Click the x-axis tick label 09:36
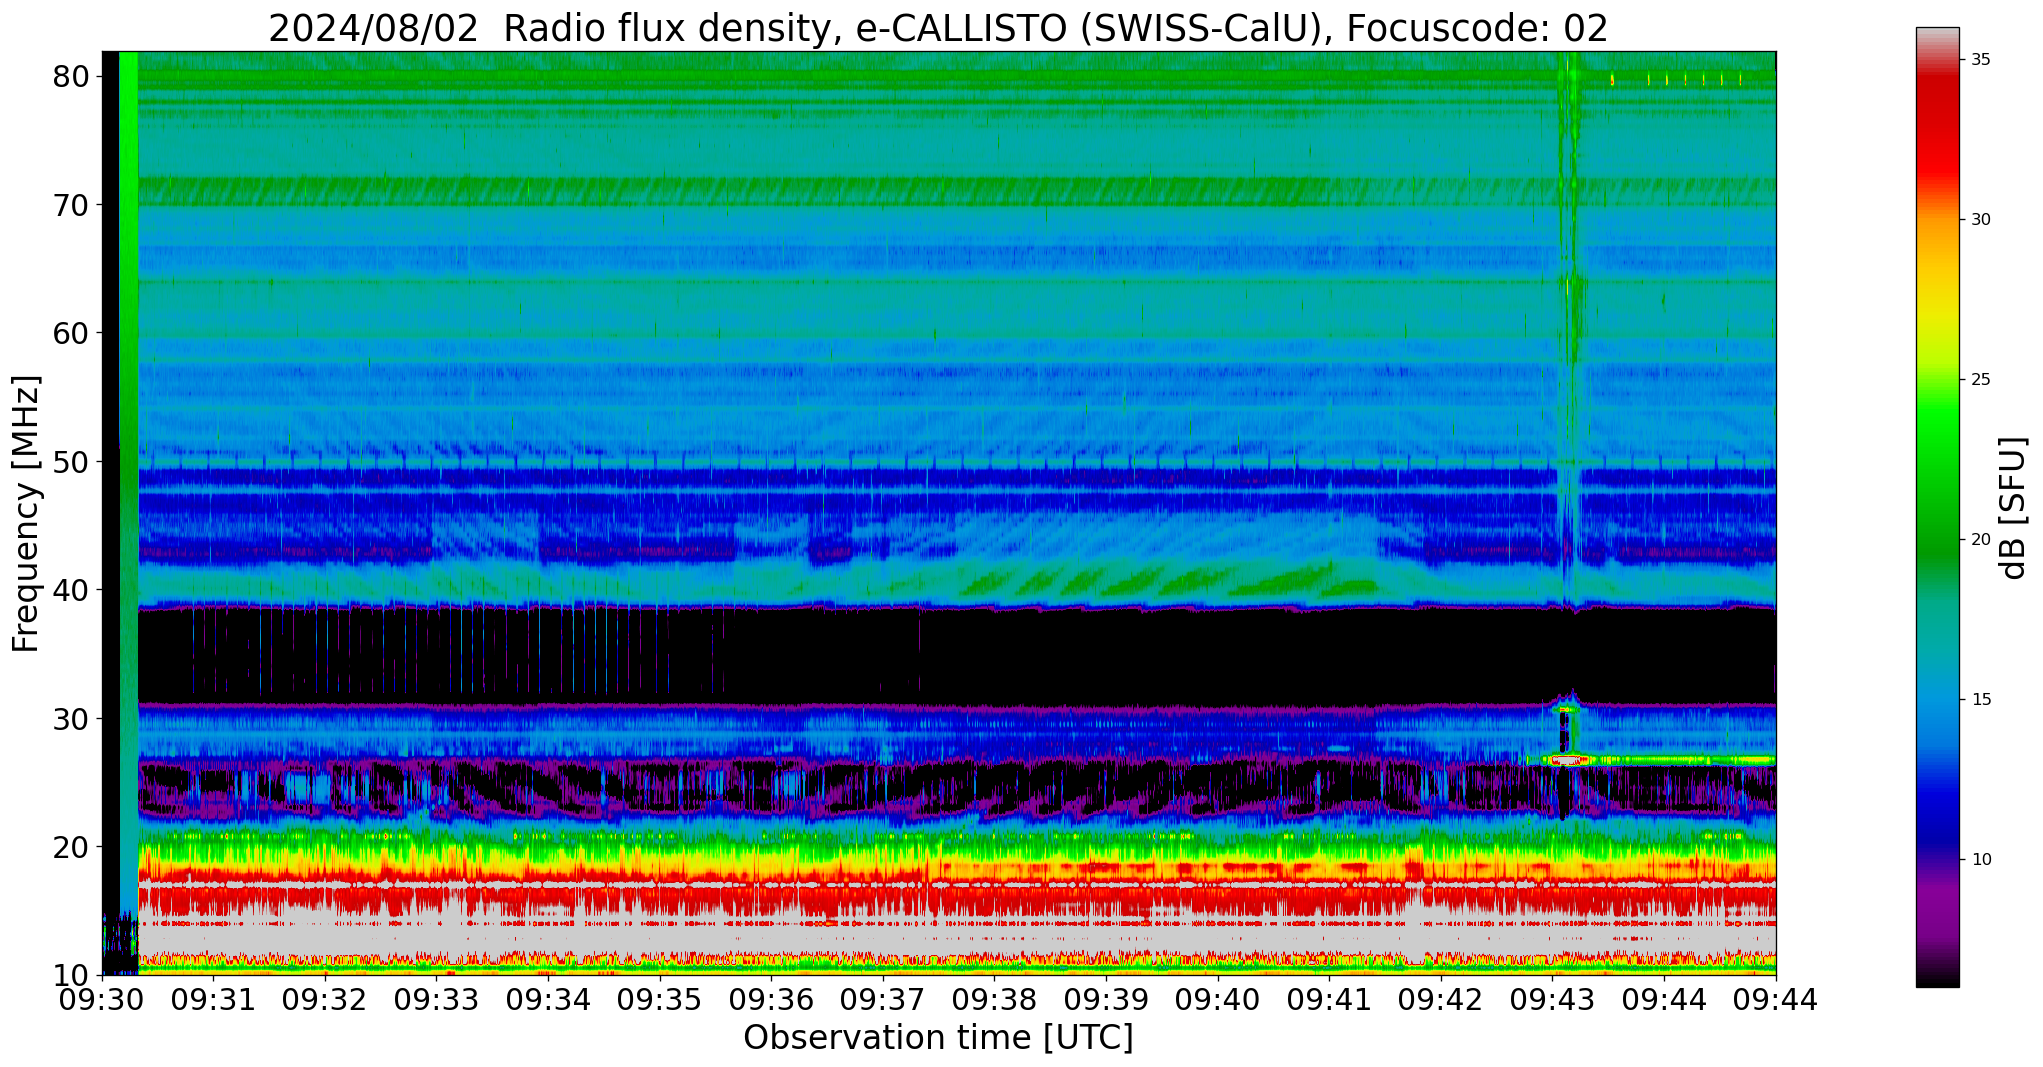The image size is (2043, 1067). 771,999
